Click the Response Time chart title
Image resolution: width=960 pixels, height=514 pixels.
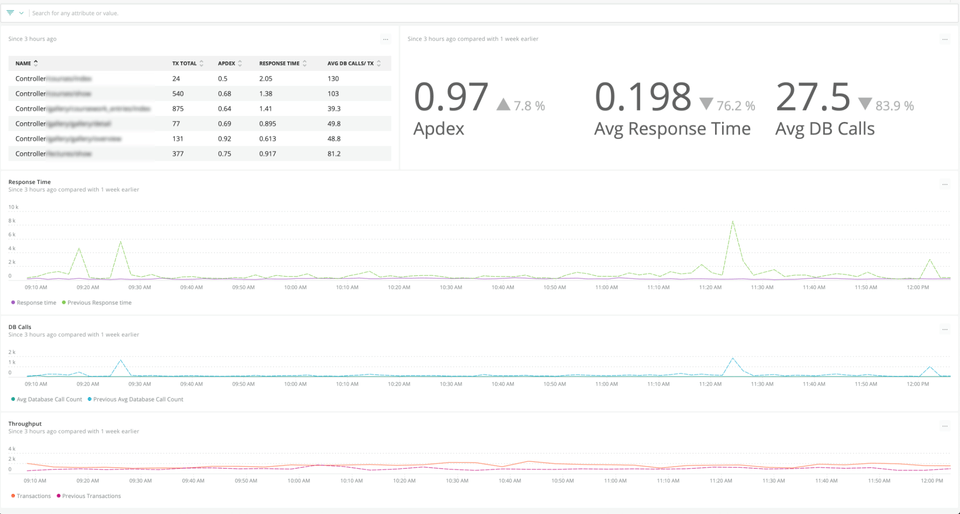click(x=29, y=182)
